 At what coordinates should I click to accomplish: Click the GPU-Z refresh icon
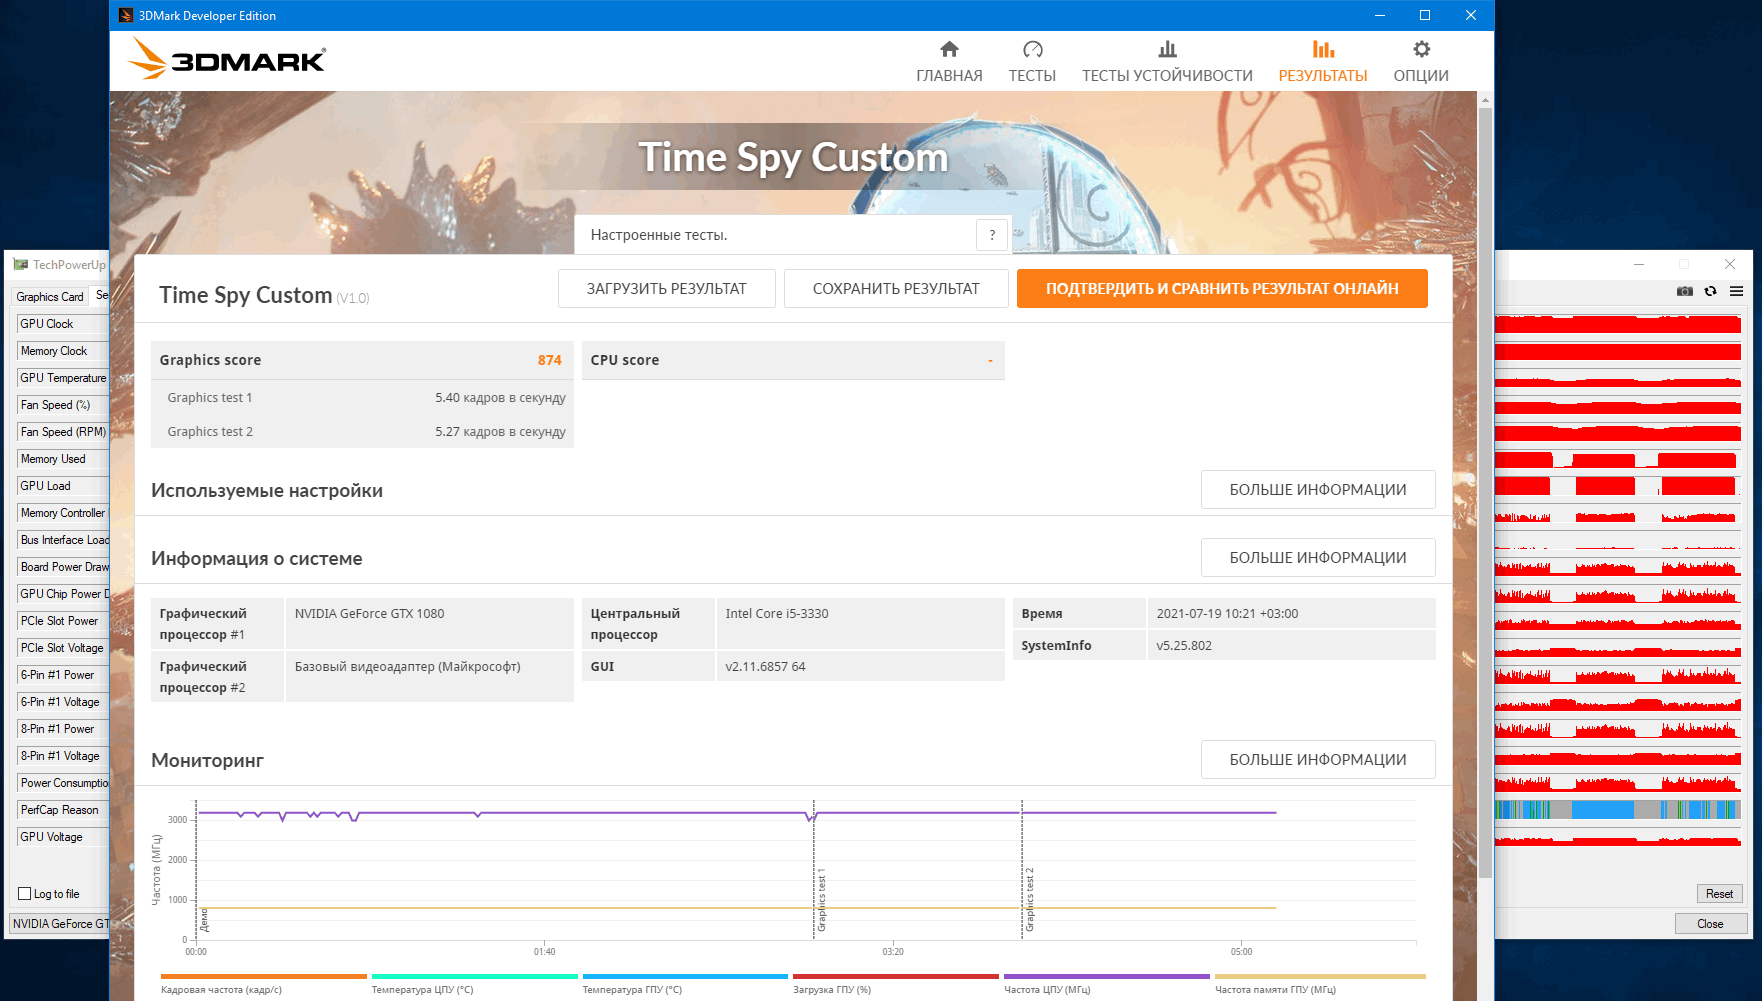pos(1711,291)
